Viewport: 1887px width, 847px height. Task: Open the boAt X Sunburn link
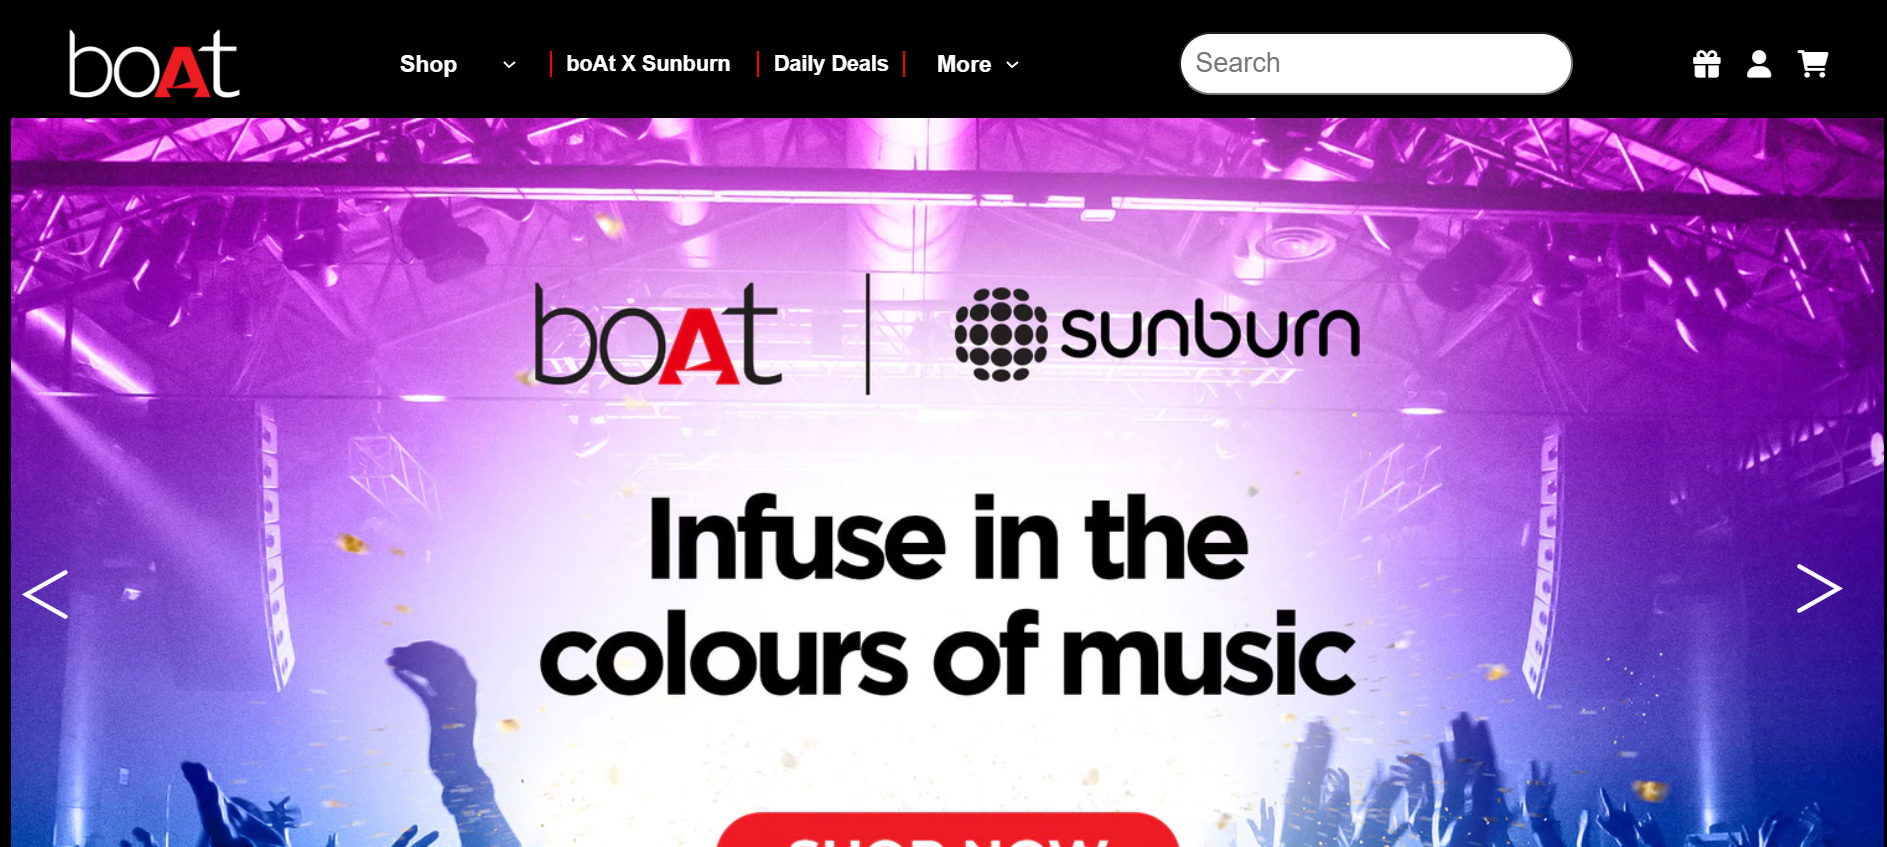(x=648, y=64)
